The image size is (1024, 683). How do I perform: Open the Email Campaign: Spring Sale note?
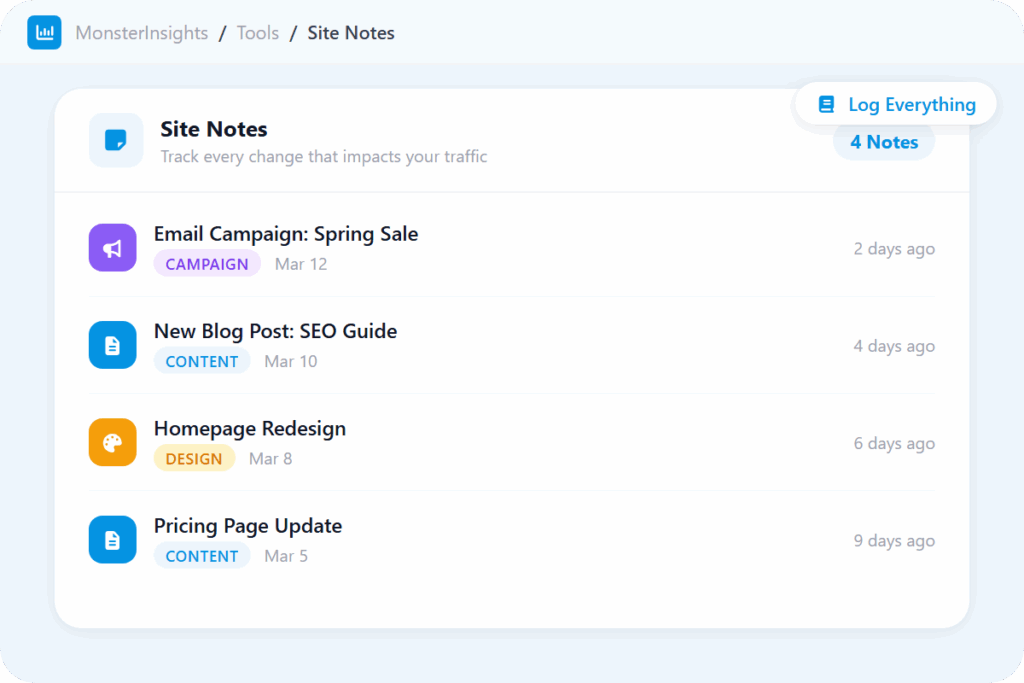point(286,234)
